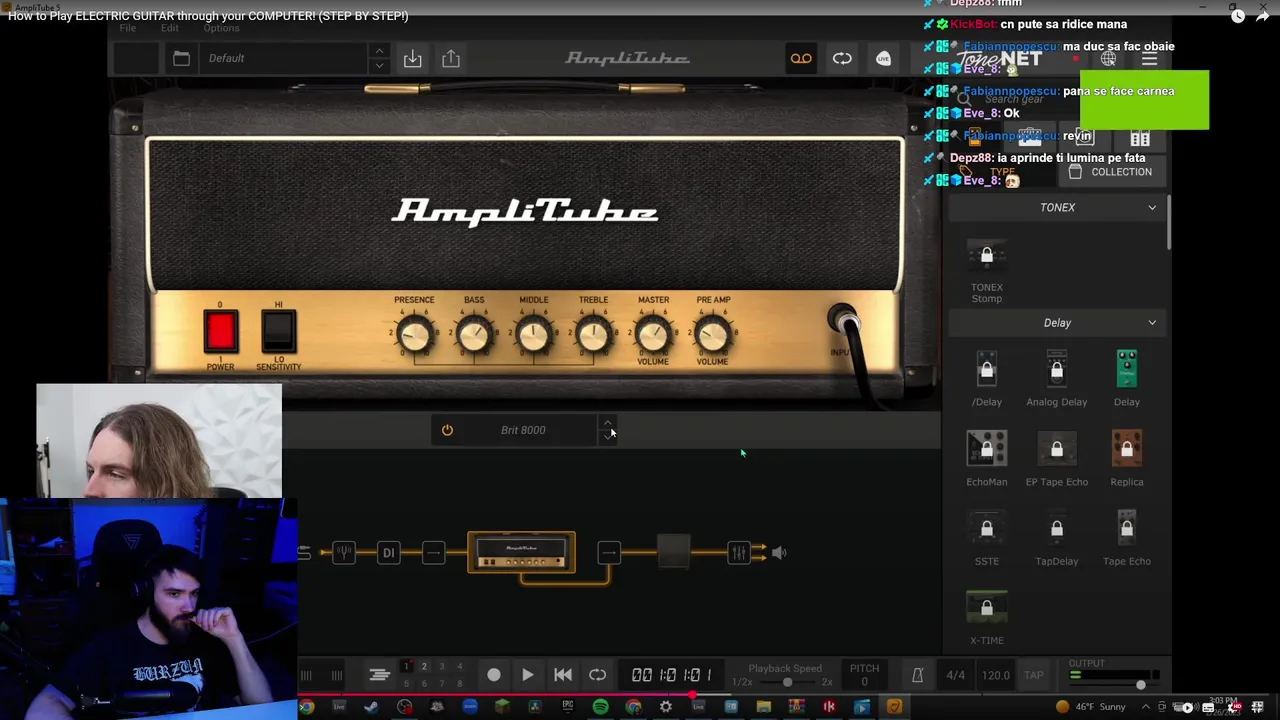The width and height of the screenshot is (1280, 720).
Task: Click the globe icon near ToneNET
Action: click(1108, 60)
